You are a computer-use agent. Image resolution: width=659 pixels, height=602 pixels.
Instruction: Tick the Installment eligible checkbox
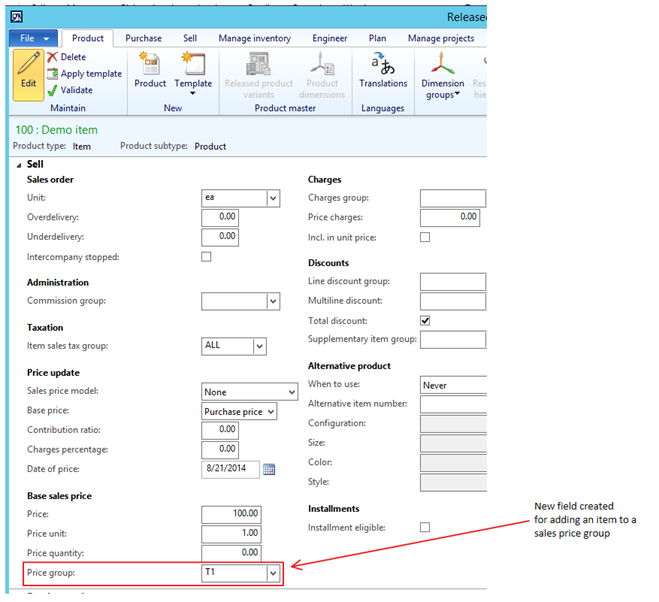pos(425,527)
